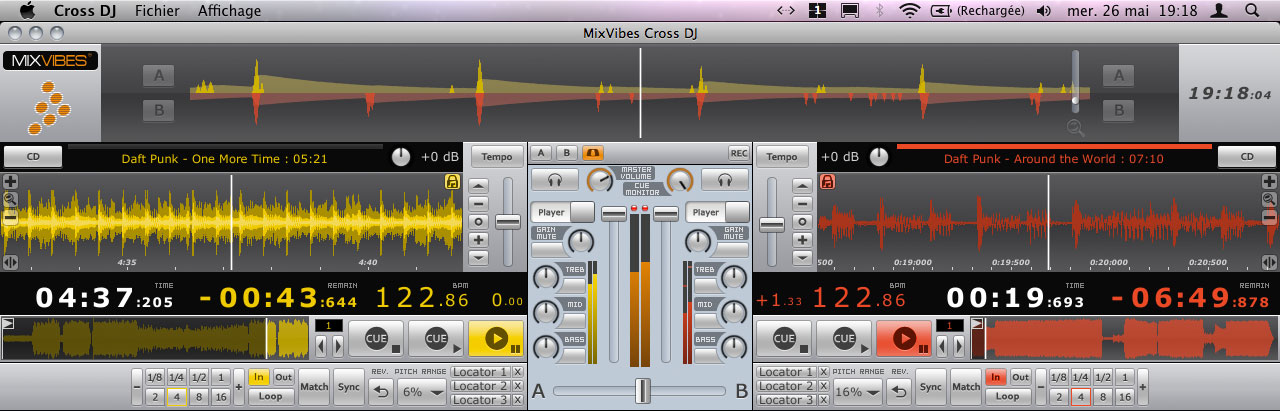This screenshot has height=411, width=1280.
Task: Enable Loop on deck B
Action: 1008,395
